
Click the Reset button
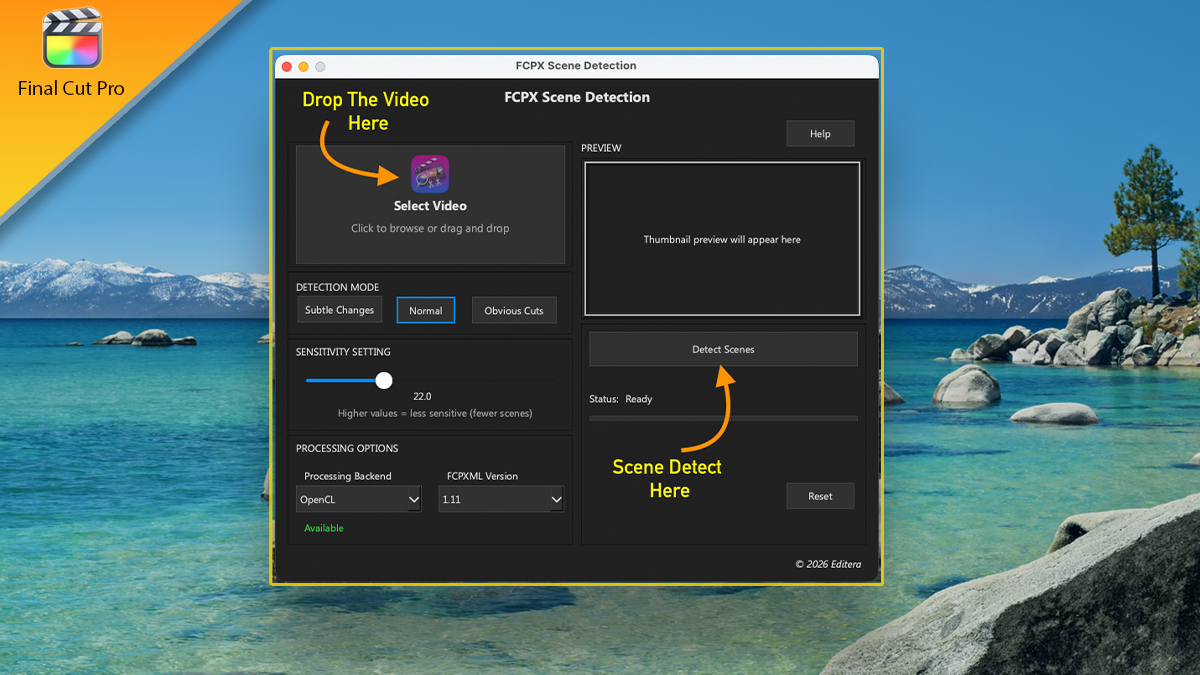click(820, 495)
